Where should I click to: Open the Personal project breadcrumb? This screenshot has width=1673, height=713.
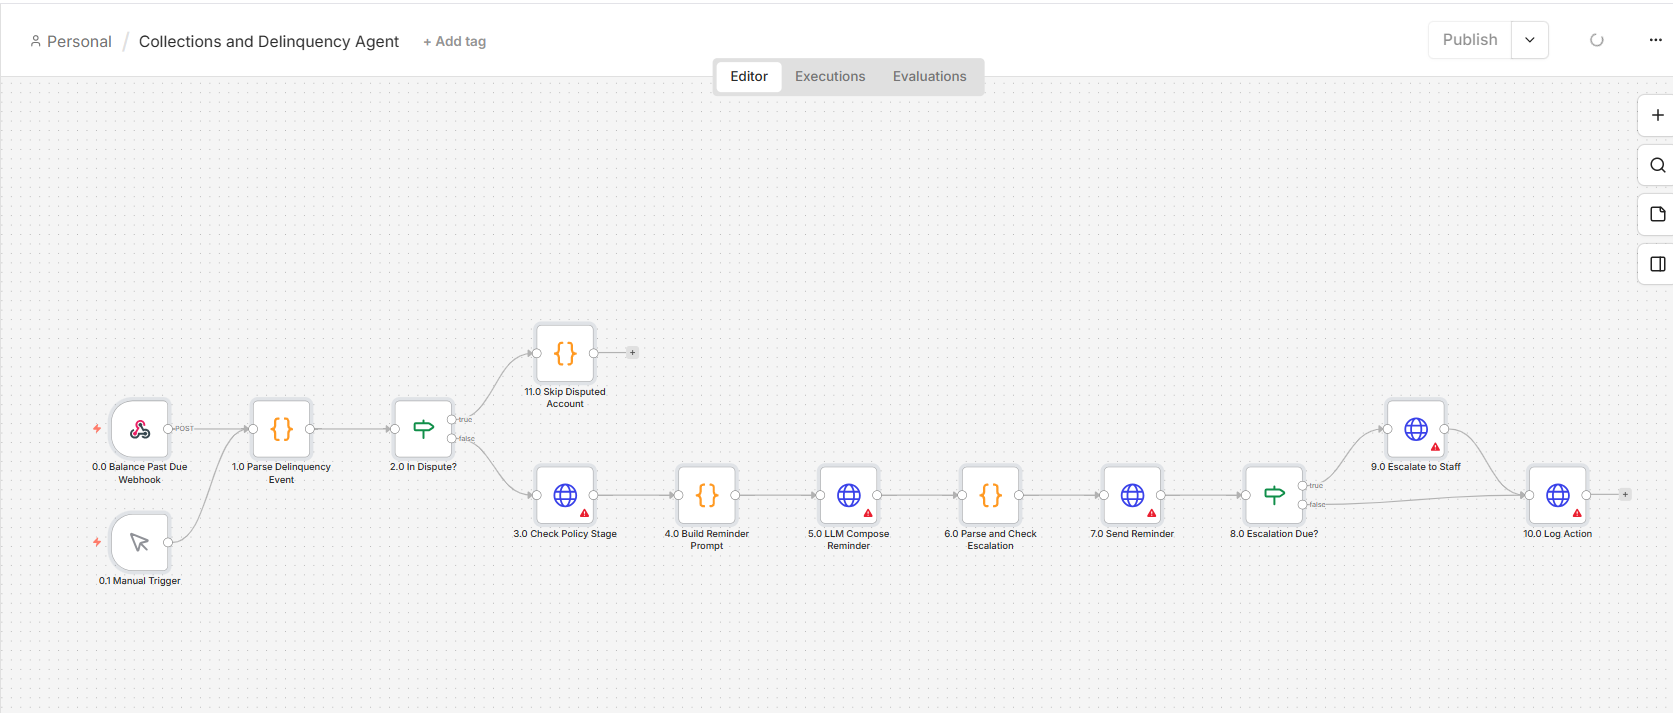pyautogui.click(x=71, y=41)
